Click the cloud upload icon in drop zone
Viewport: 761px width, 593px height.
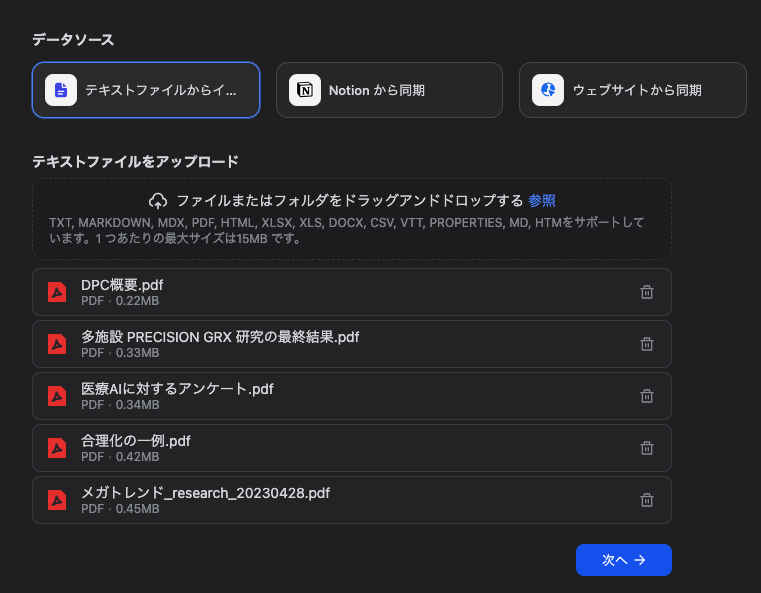tap(158, 200)
